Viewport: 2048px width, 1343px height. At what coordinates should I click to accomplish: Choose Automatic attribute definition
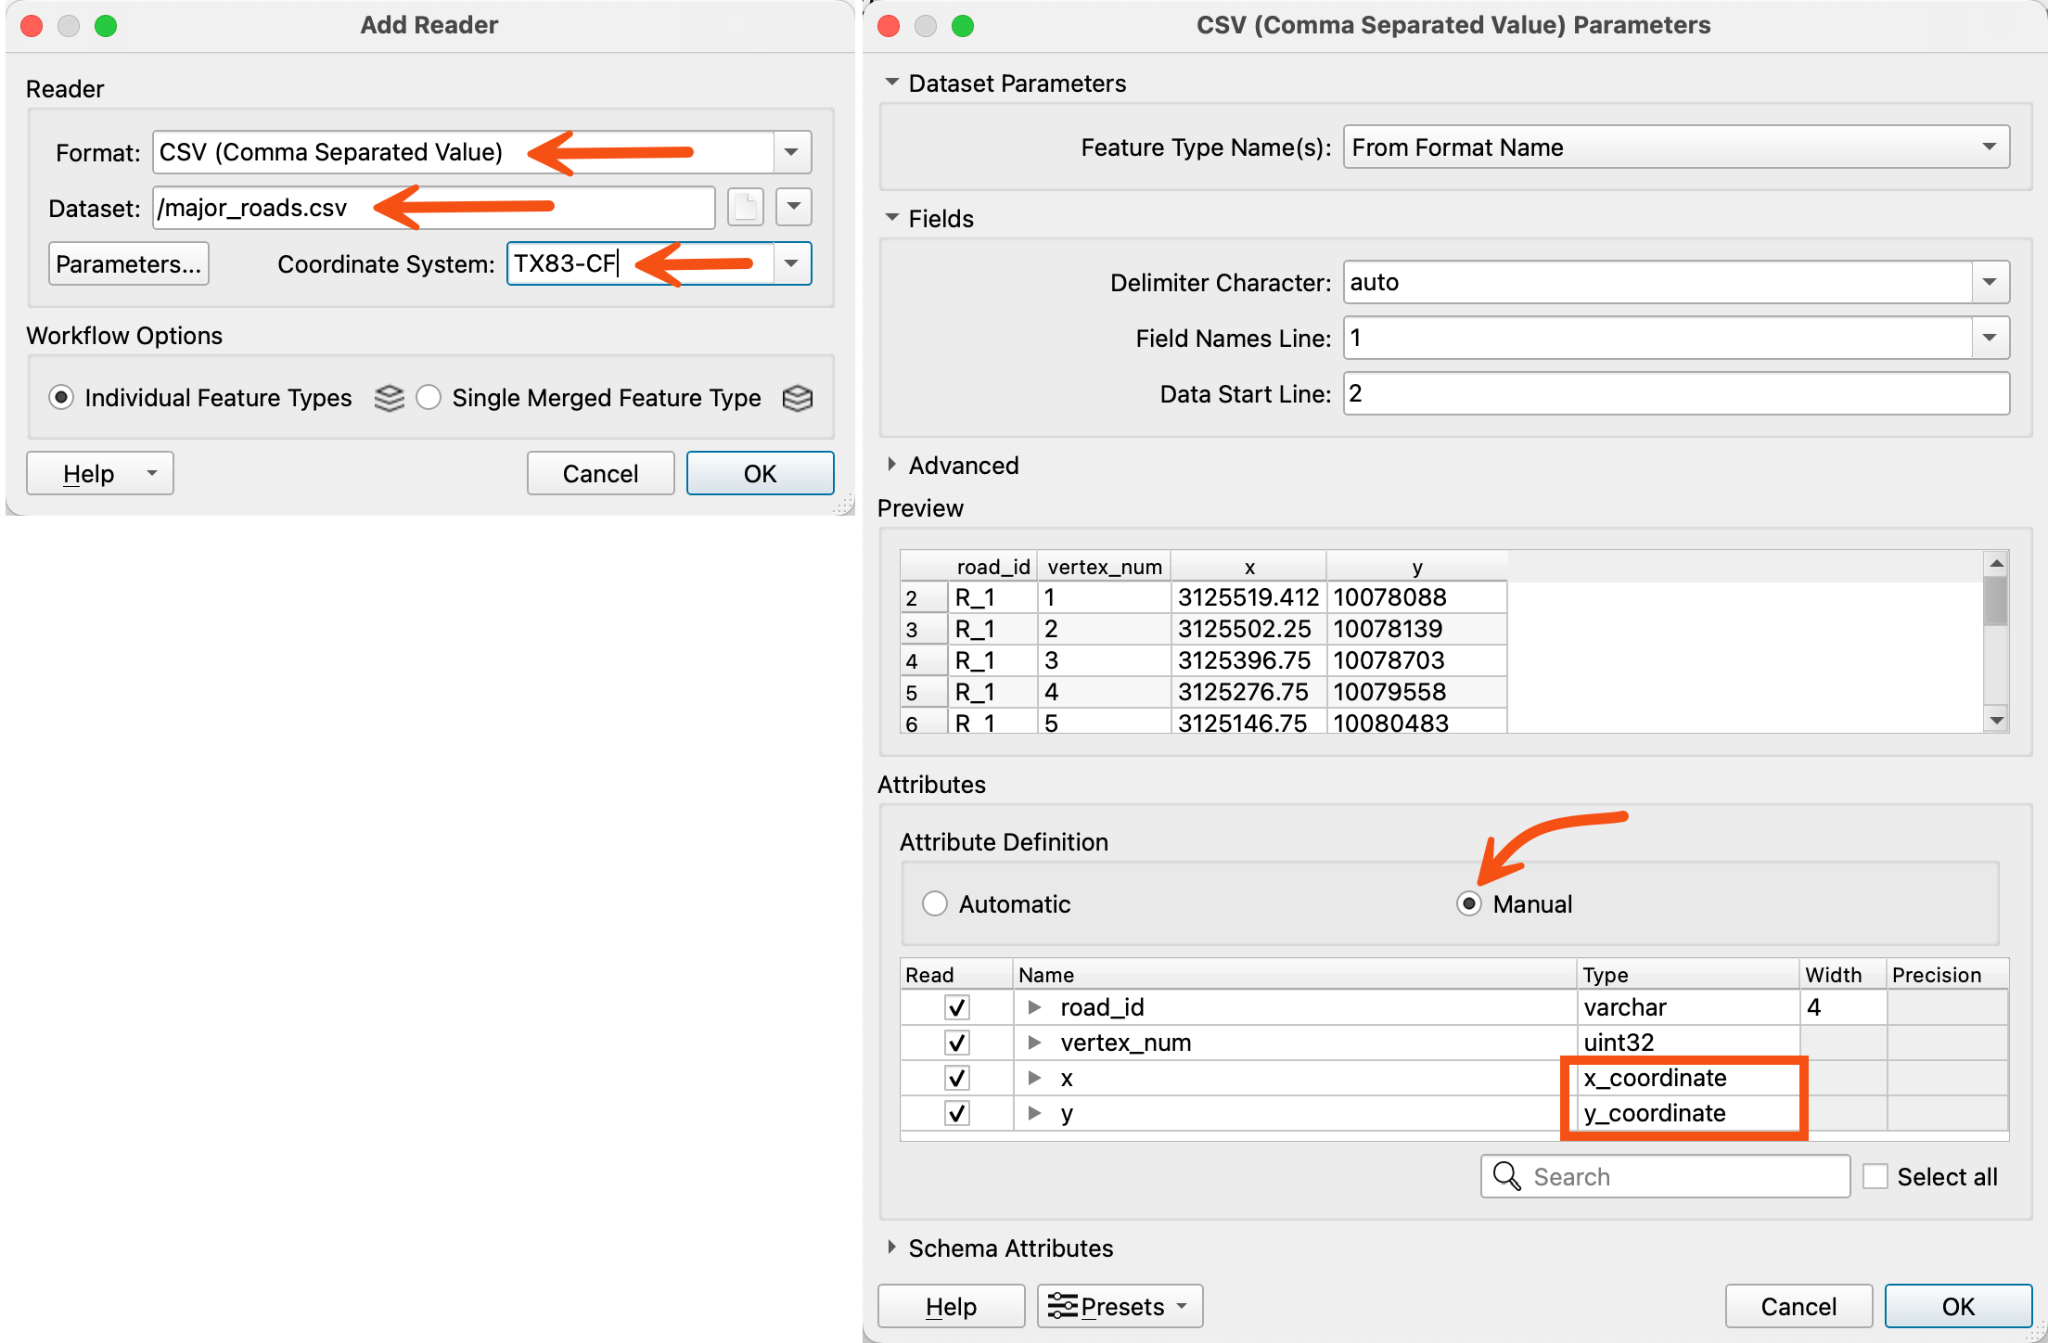(934, 904)
